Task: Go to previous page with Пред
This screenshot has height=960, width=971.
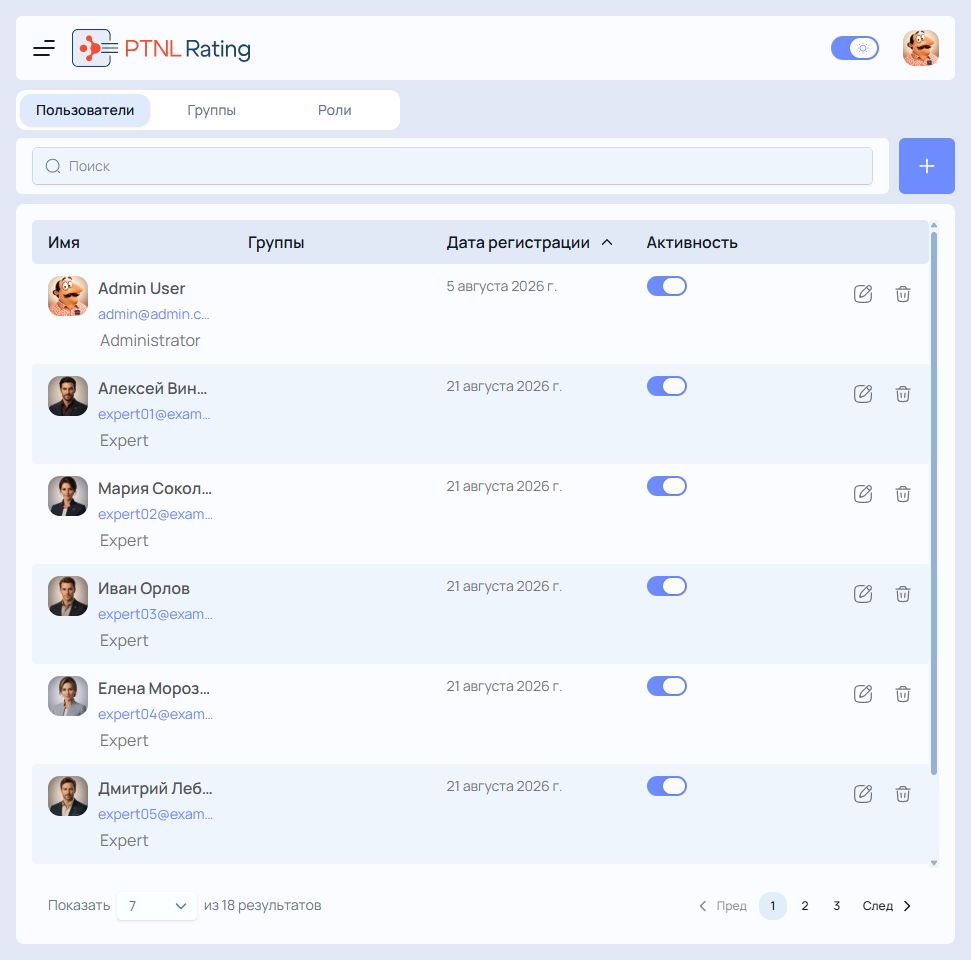Action: click(x=723, y=905)
